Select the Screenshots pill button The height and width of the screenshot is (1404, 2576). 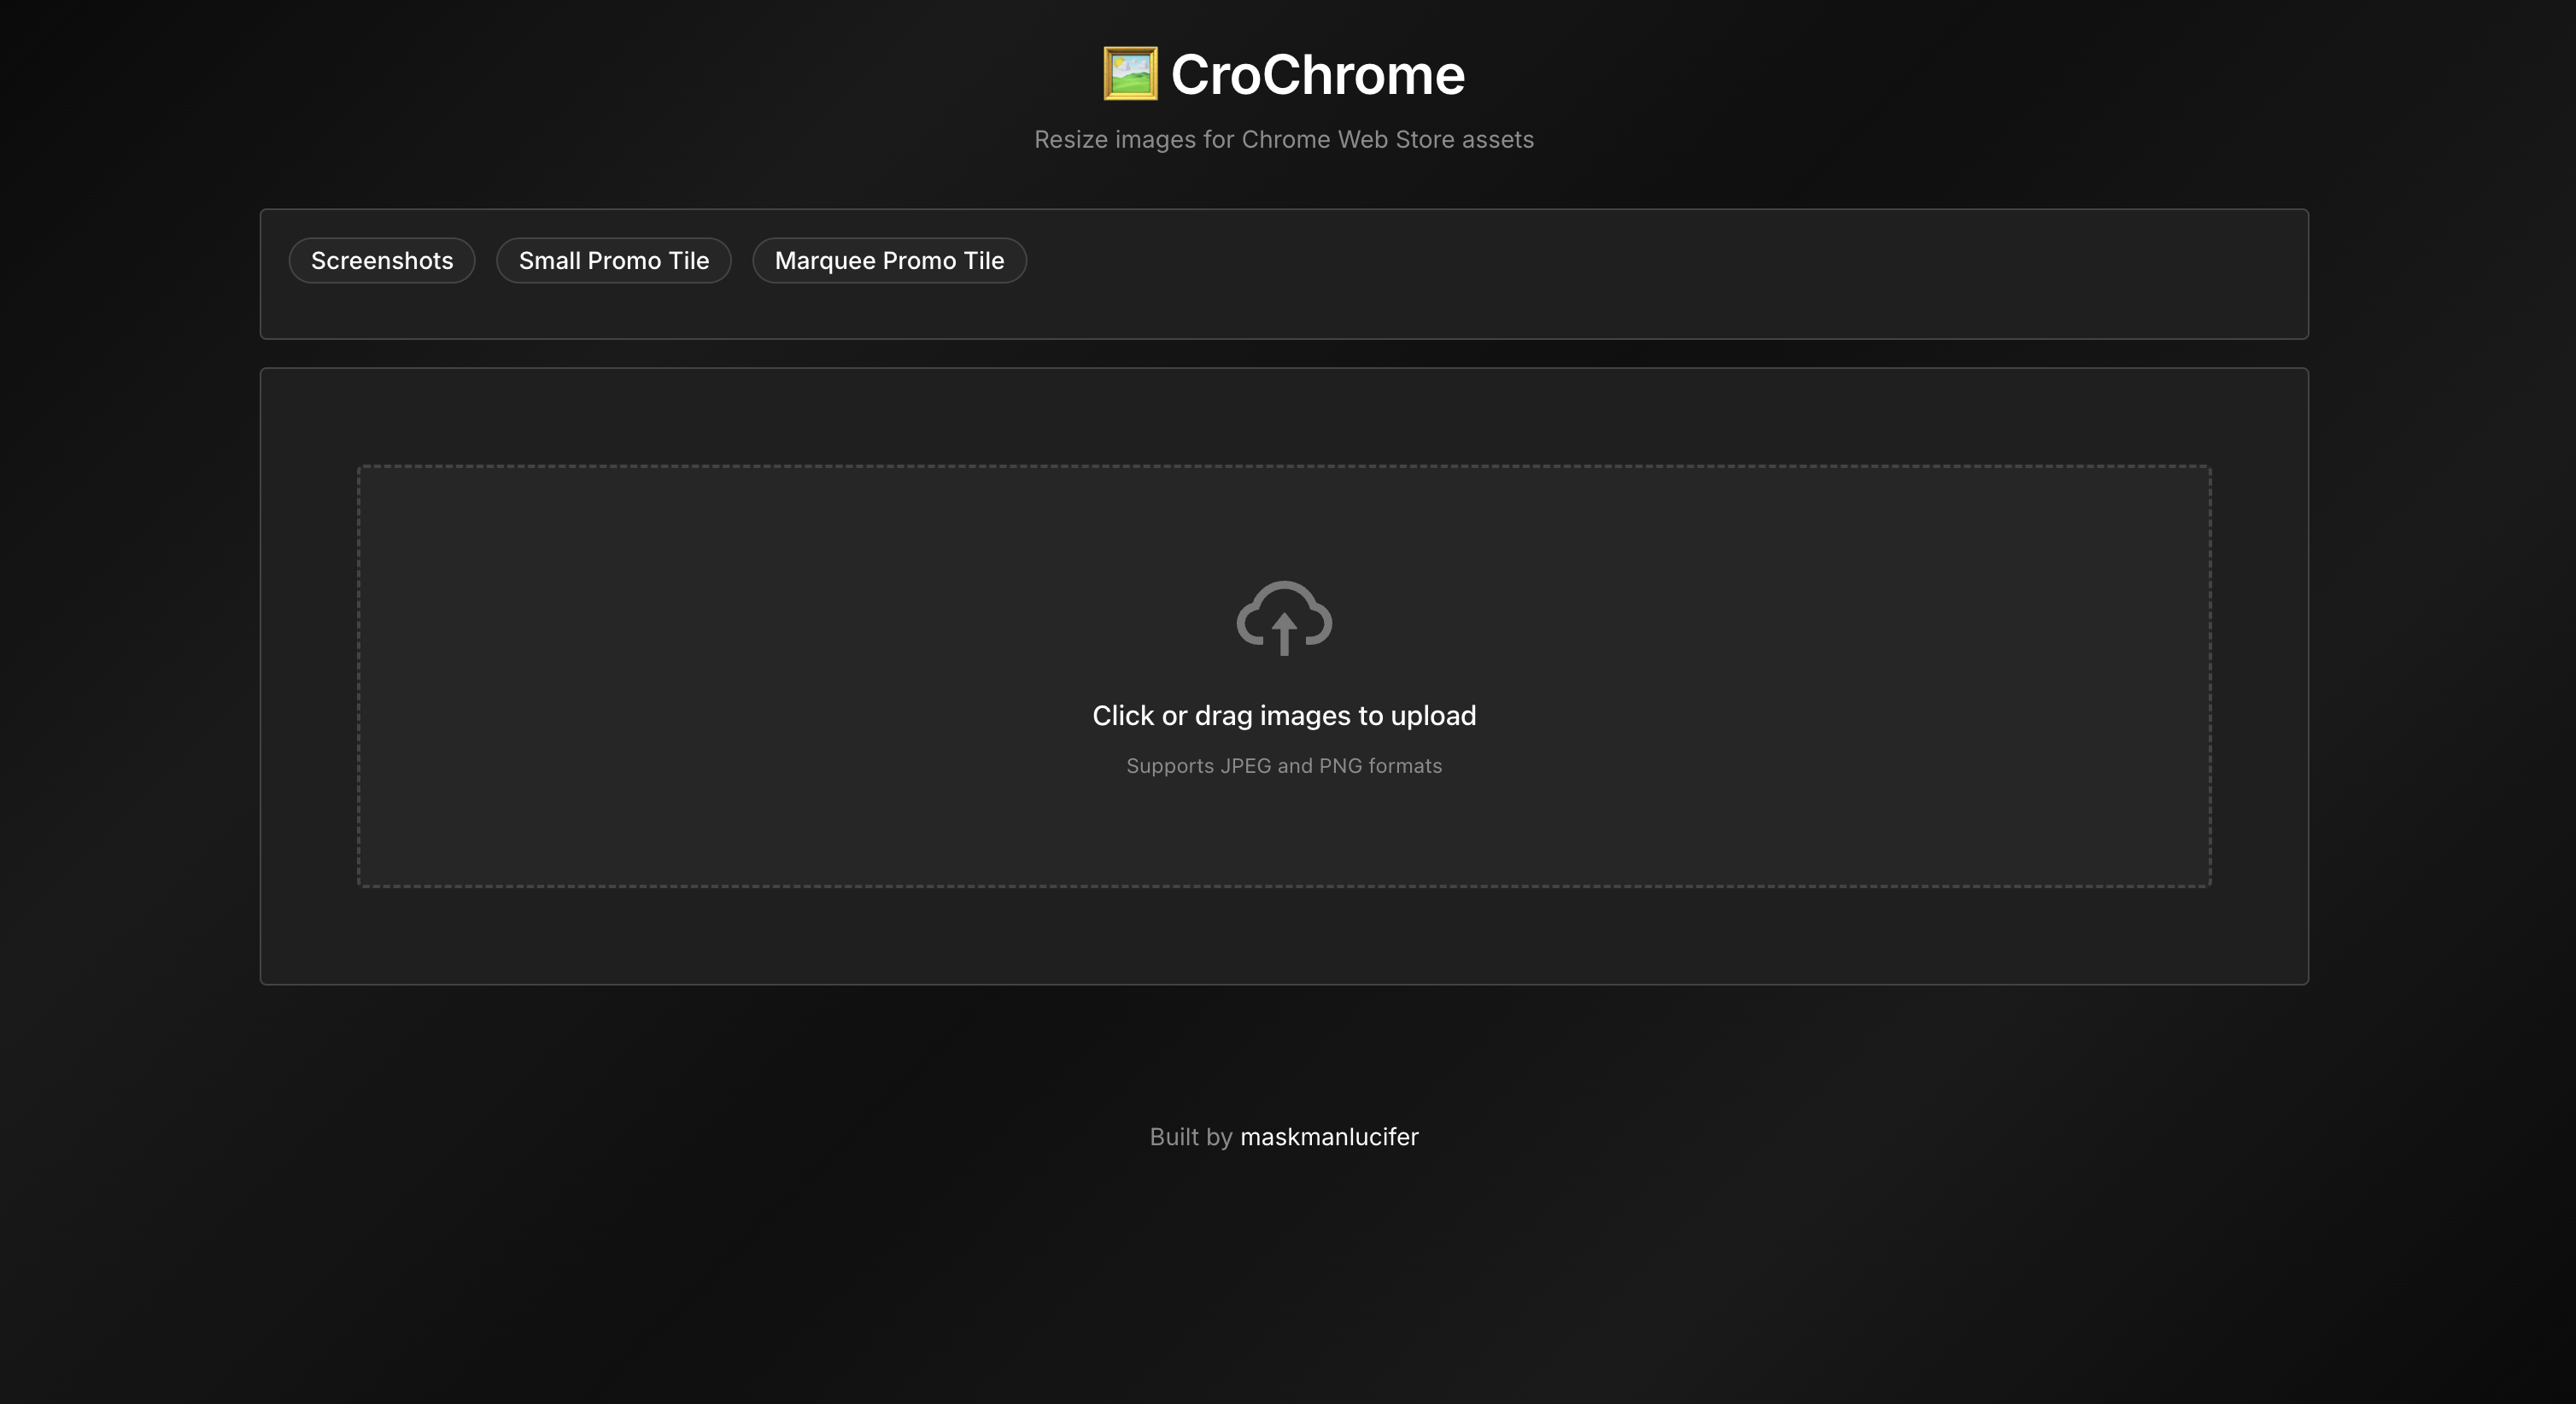pyautogui.click(x=381, y=260)
